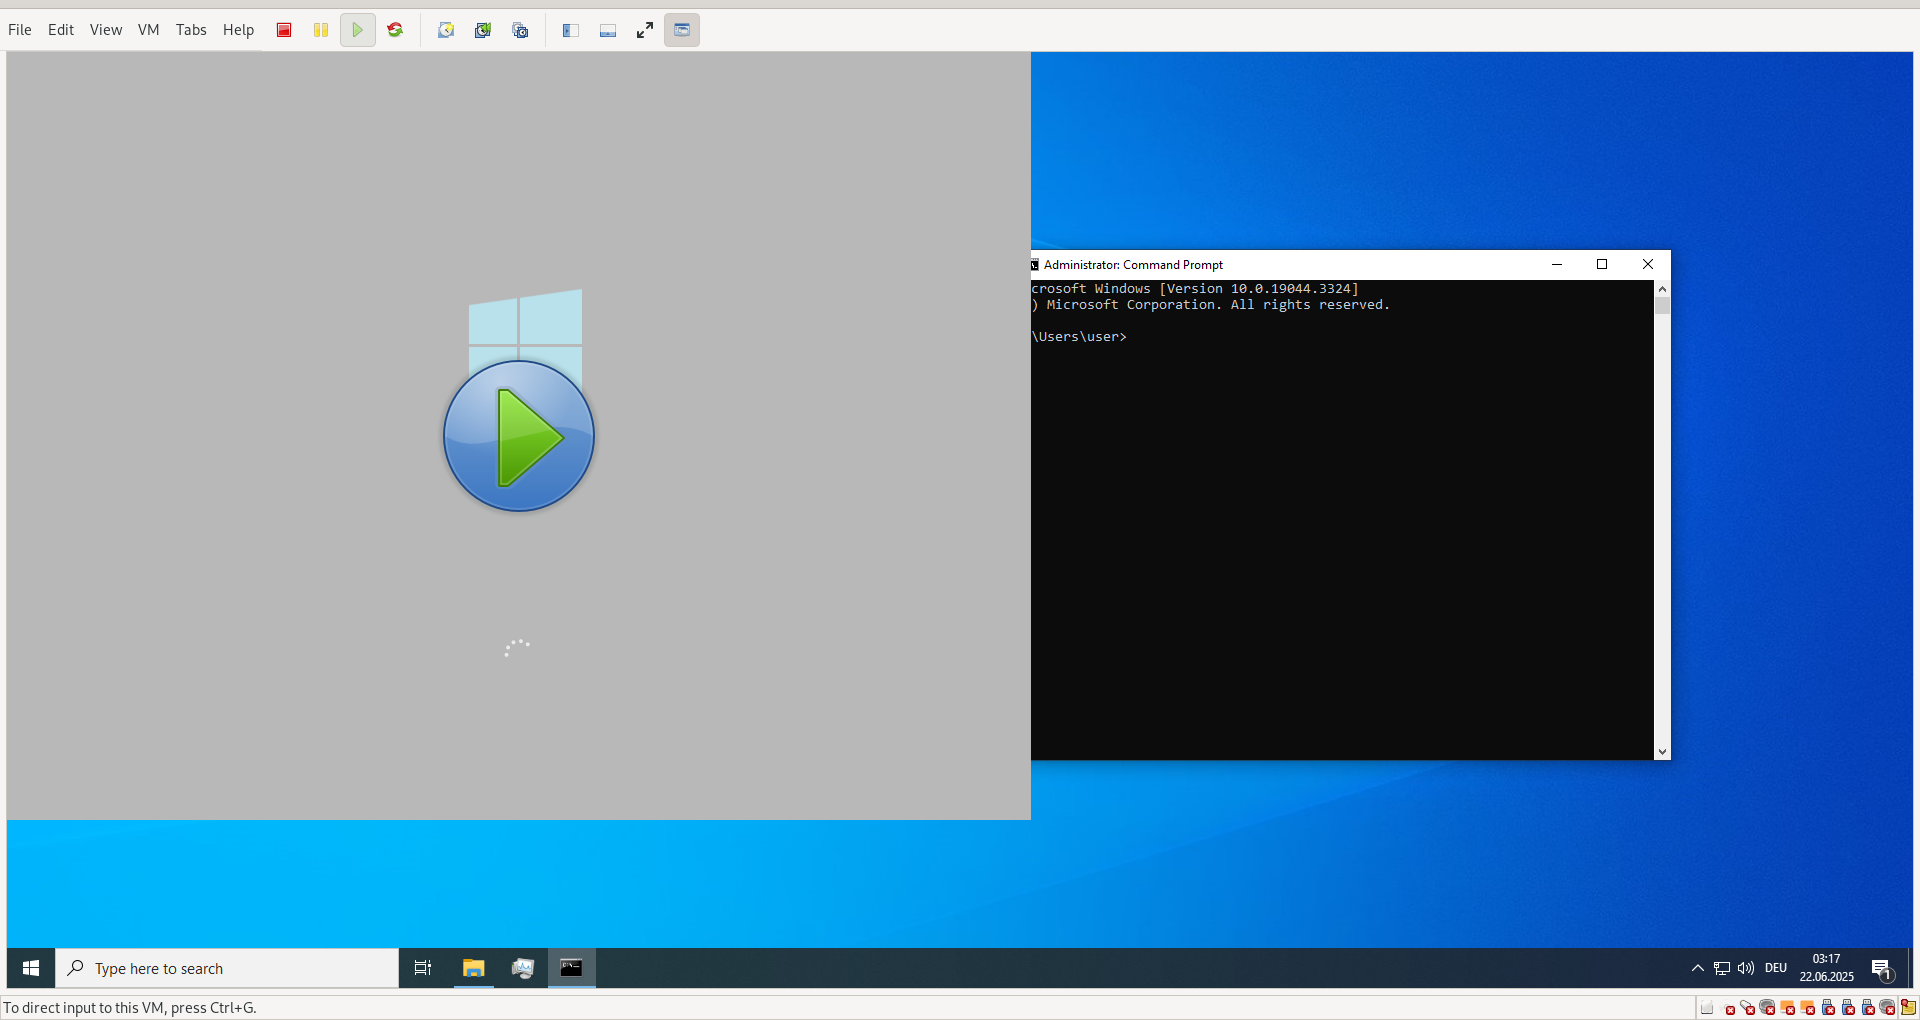
Task: Toggle the thumbnail bar icon
Action: (608, 30)
